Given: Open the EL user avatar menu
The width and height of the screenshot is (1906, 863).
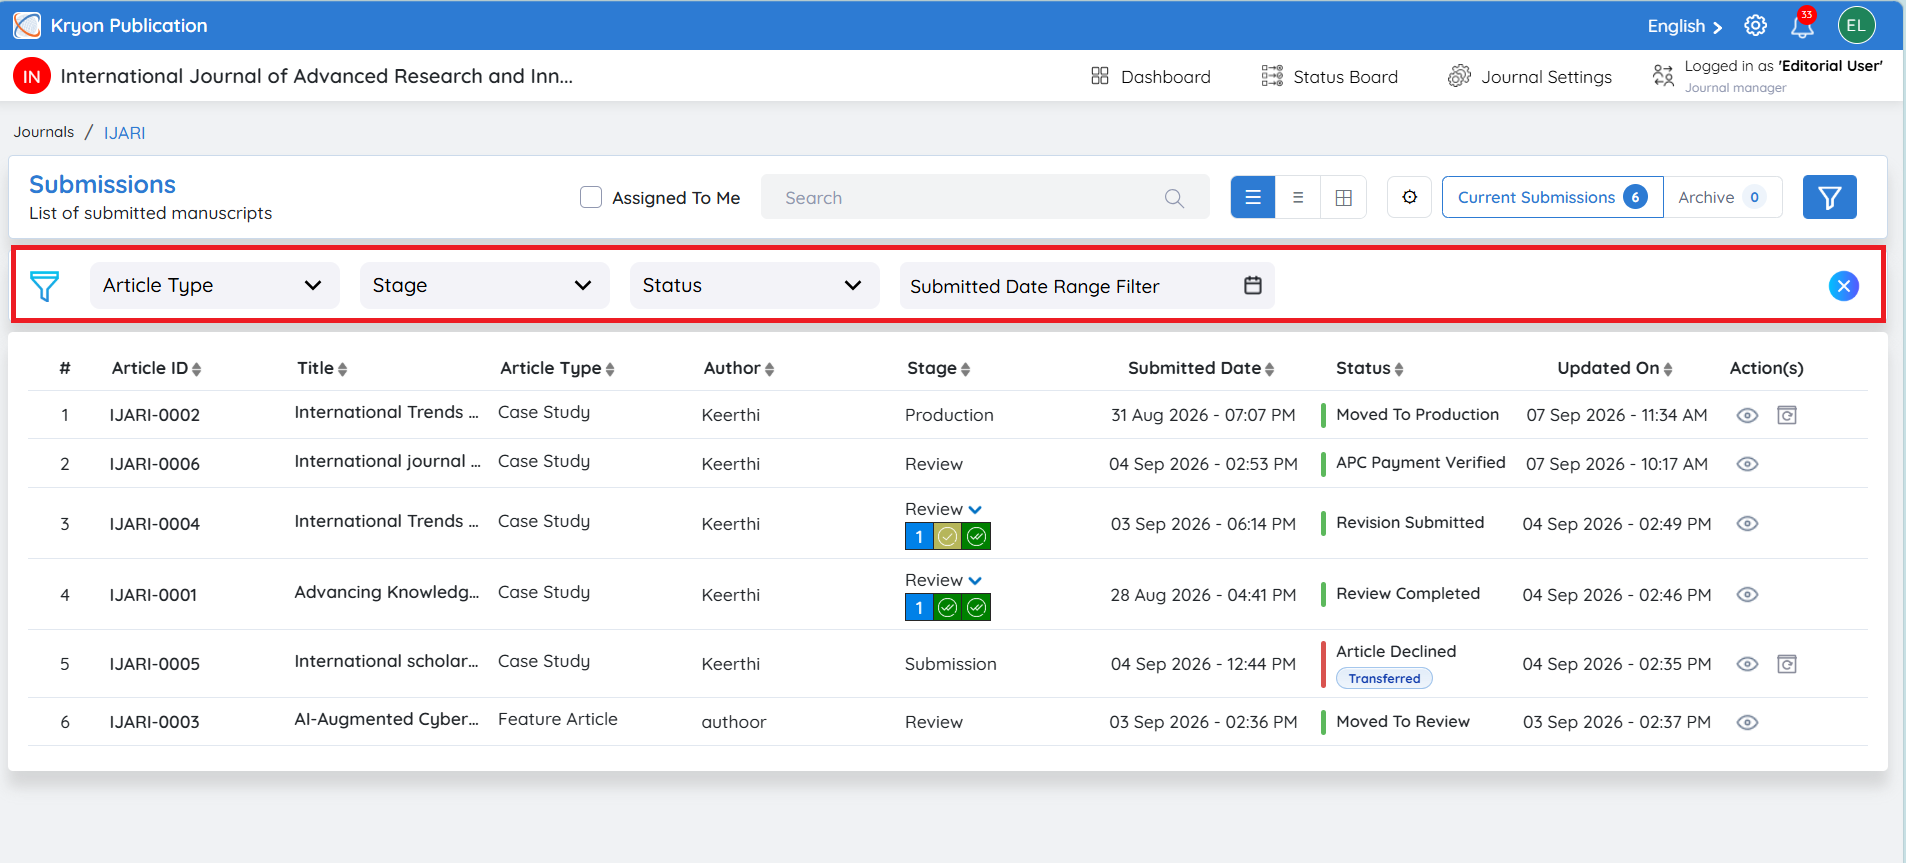Looking at the screenshot, I should point(1856,26).
